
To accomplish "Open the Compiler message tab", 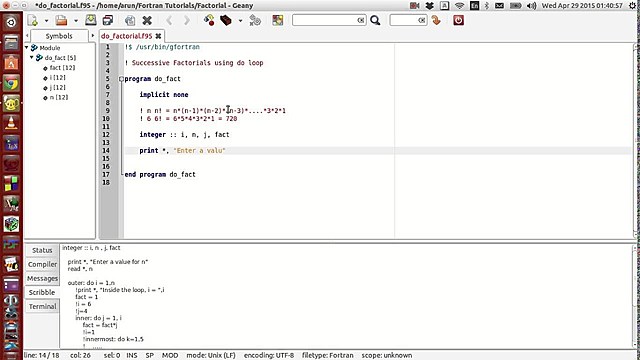I will (x=42, y=264).
